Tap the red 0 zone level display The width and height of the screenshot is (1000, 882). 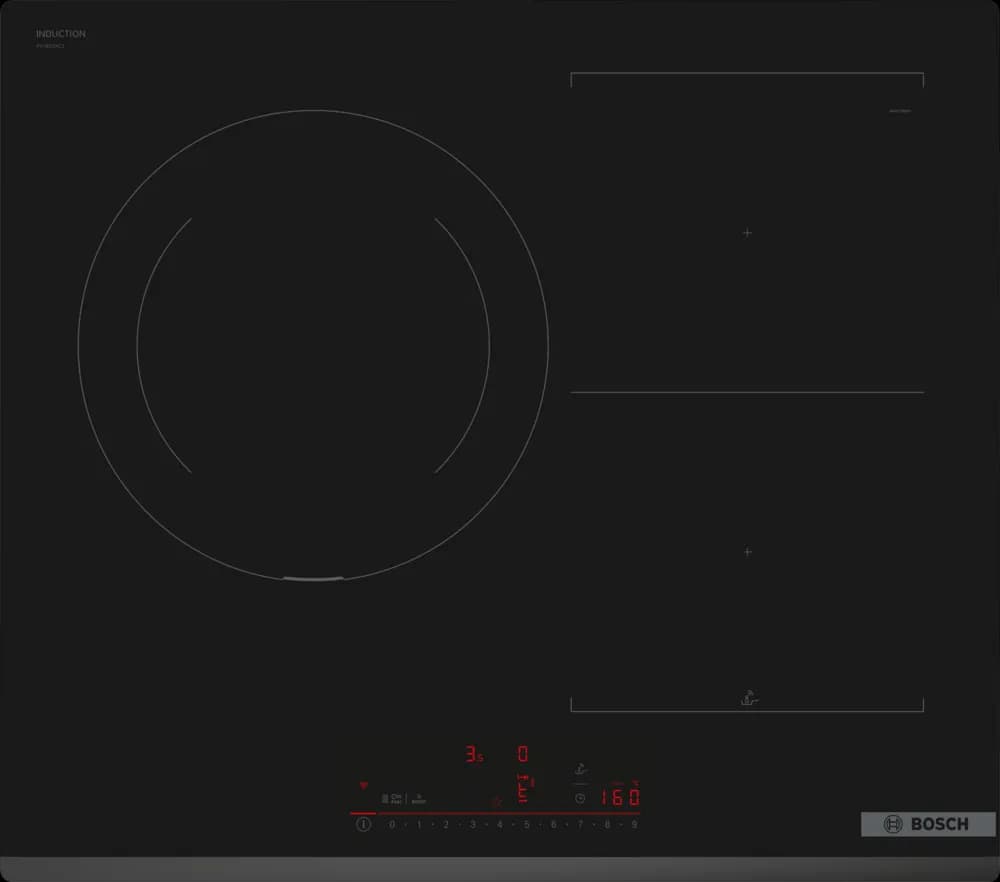point(522,755)
